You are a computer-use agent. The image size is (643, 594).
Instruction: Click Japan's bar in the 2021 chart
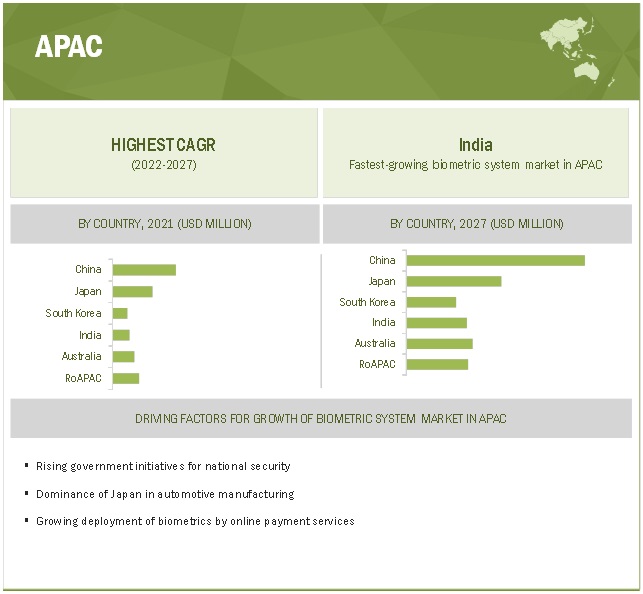[x=132, y=292]
